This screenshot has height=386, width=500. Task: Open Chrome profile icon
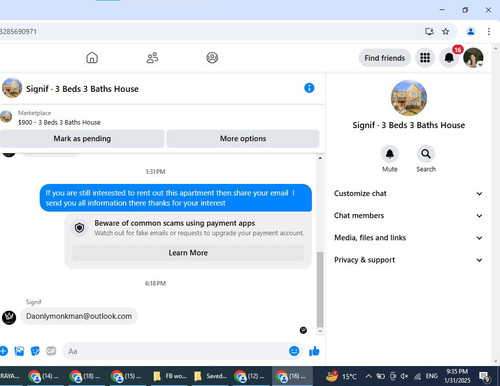point(471,31)
